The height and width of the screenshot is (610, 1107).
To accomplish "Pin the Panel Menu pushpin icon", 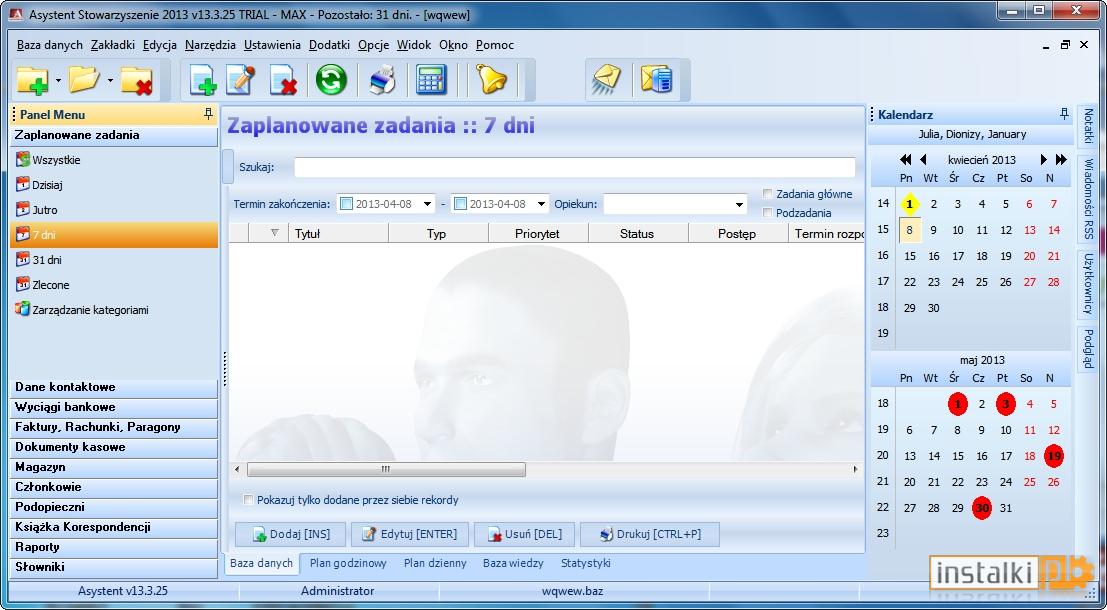I will pyautogui.click(x=208, y=114).
